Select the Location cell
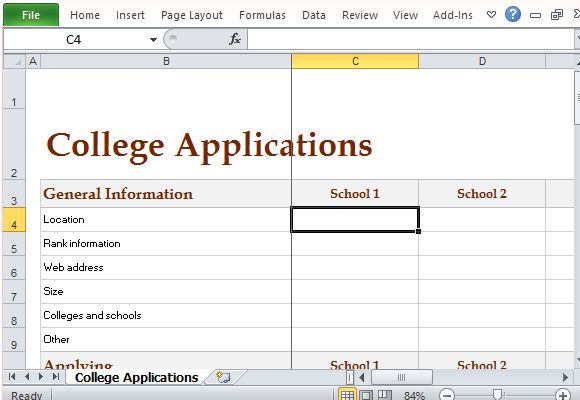Viewport: 580px width, 400px height. point(166,219)
